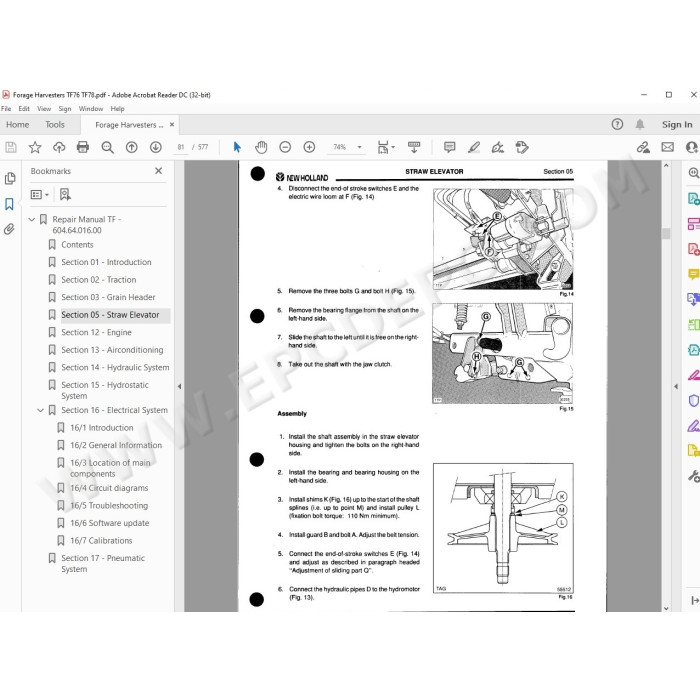The height and width of the screenshot is (700, 700).
Task: Open the Protect shield tool icon
Action: (x=693, y=400)
